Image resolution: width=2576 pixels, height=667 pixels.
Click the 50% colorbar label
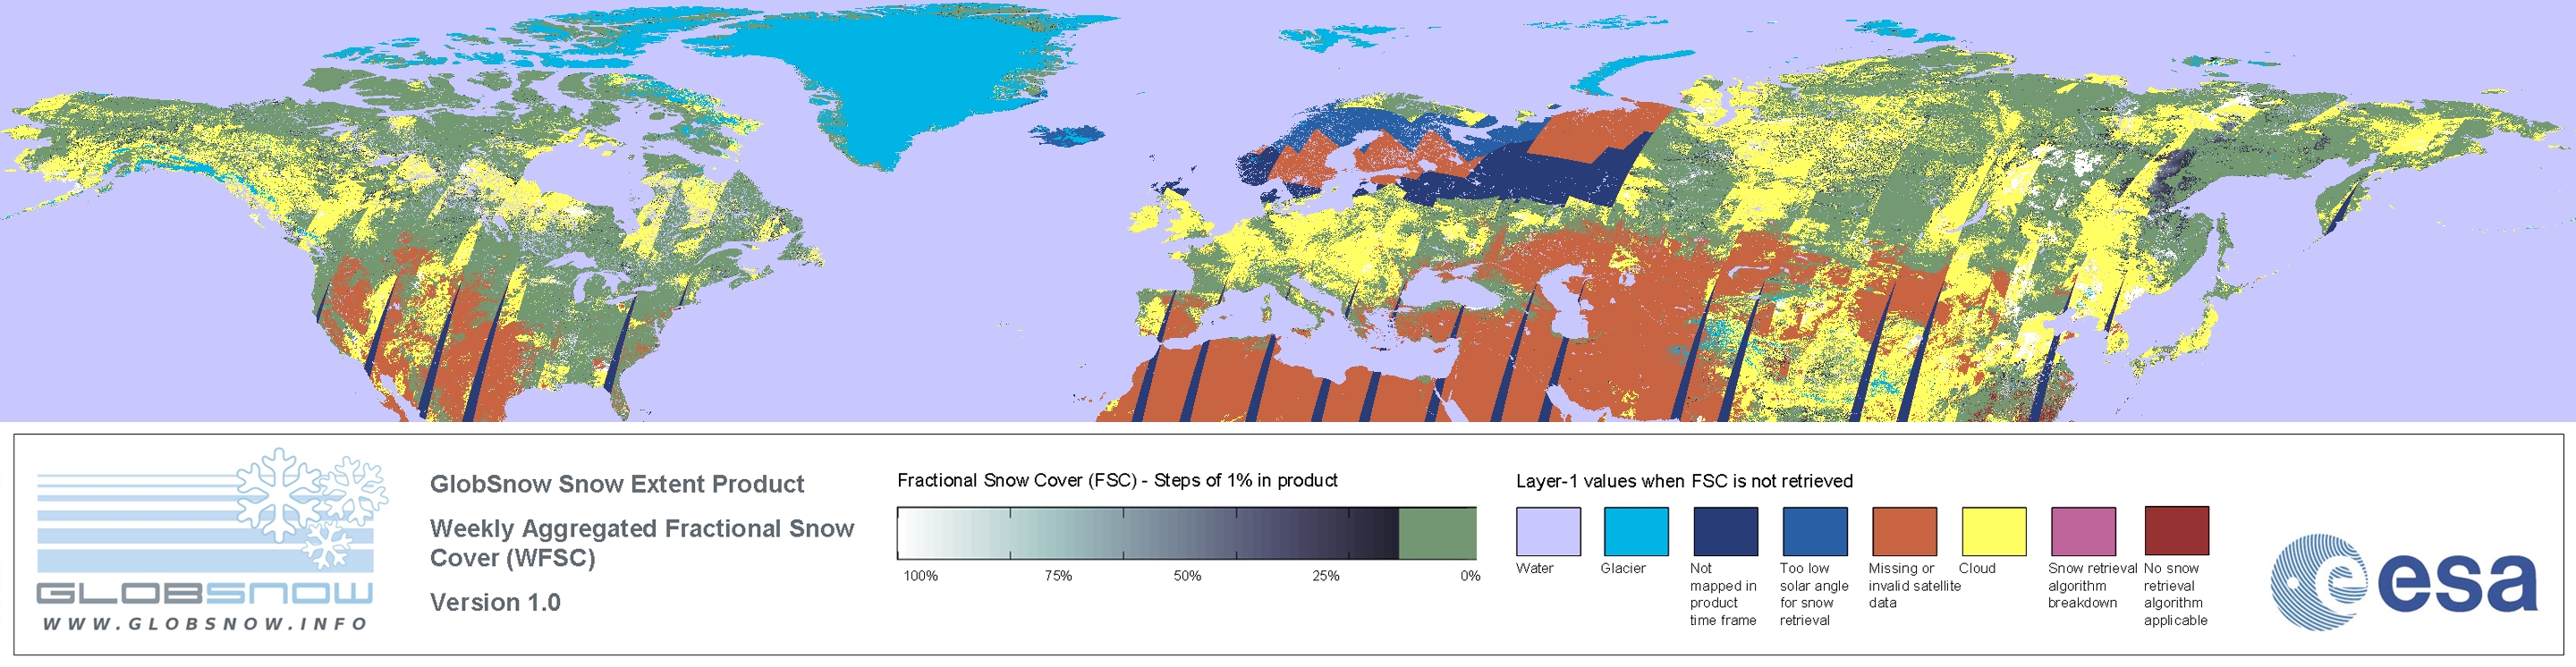(x=1187, y=576)
